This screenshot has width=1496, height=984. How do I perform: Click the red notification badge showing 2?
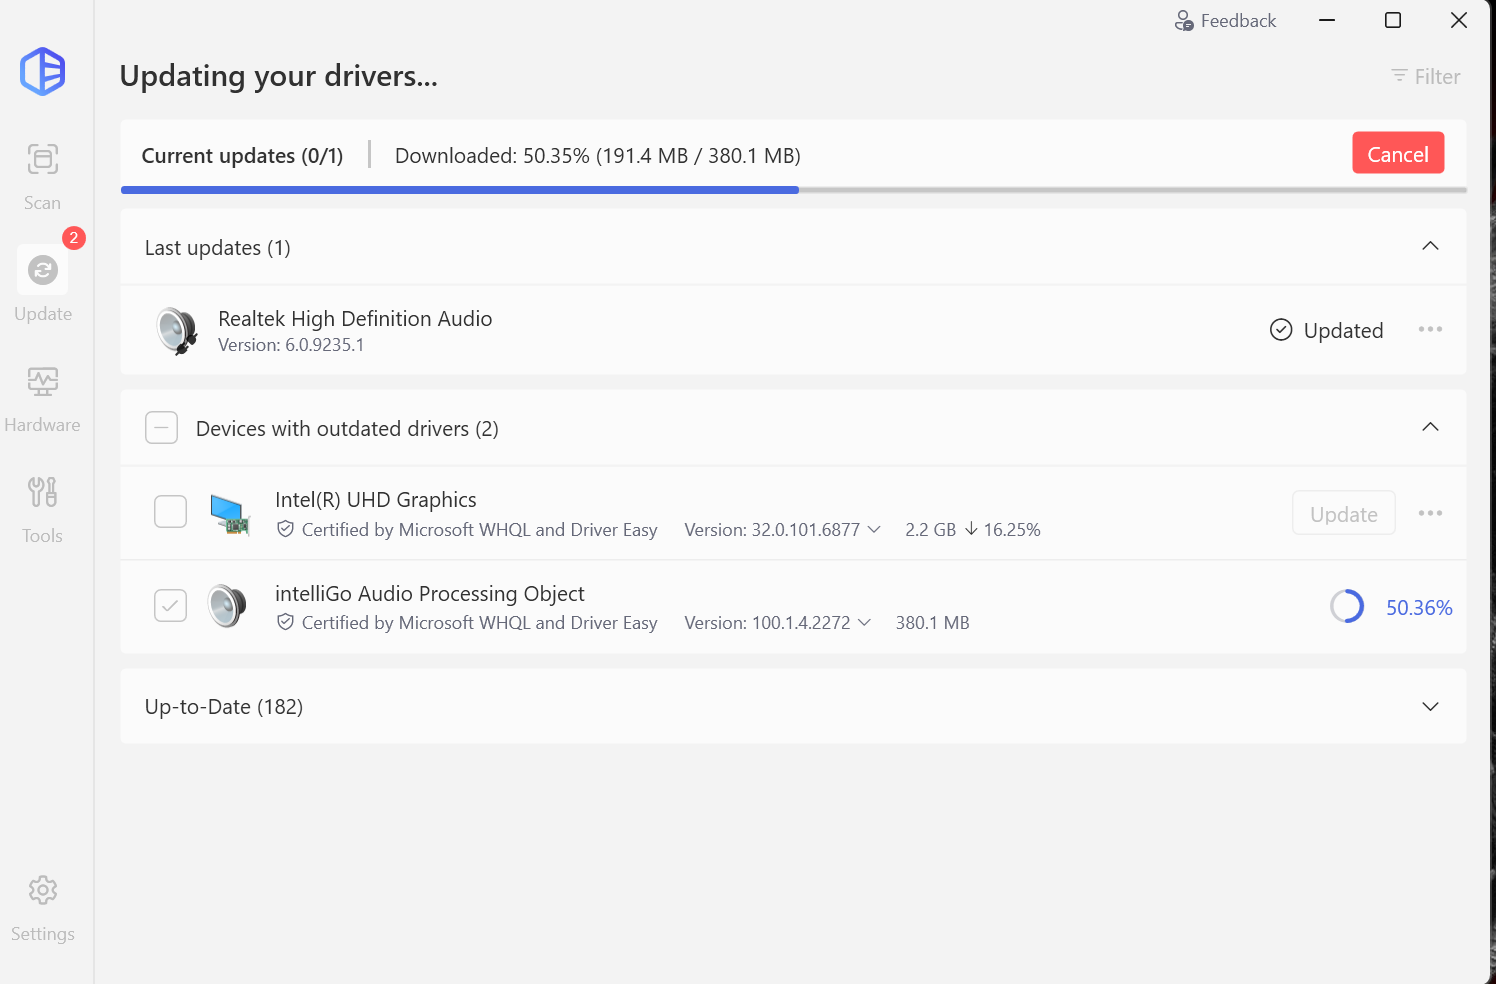coord(74,238)
